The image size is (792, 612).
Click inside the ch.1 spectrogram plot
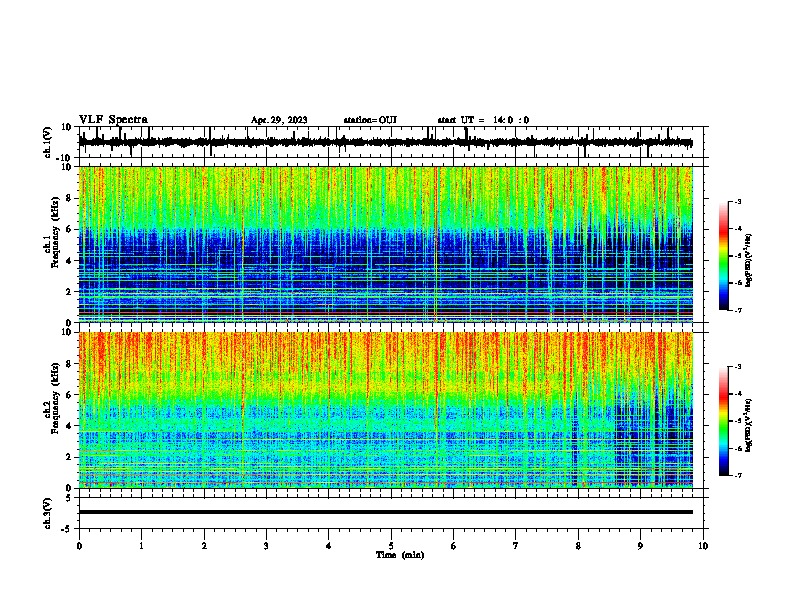(386, 244)
